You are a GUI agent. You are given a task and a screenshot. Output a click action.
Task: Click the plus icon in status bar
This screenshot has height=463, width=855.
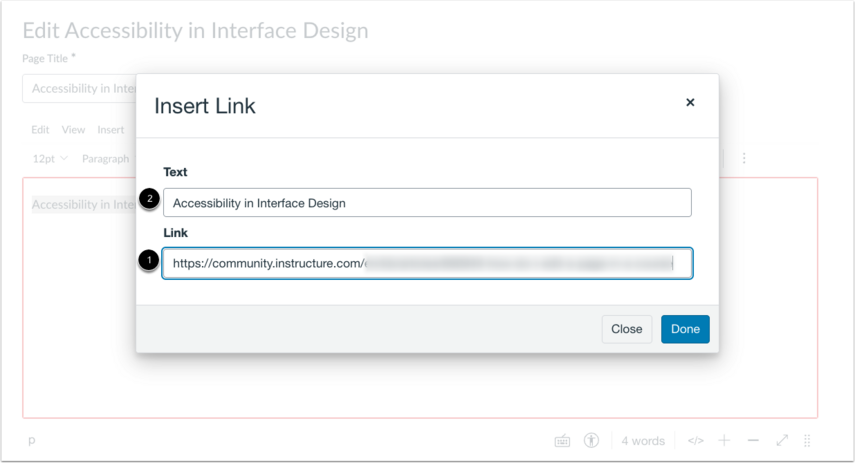pyautogui.click(x=724, y=441)
